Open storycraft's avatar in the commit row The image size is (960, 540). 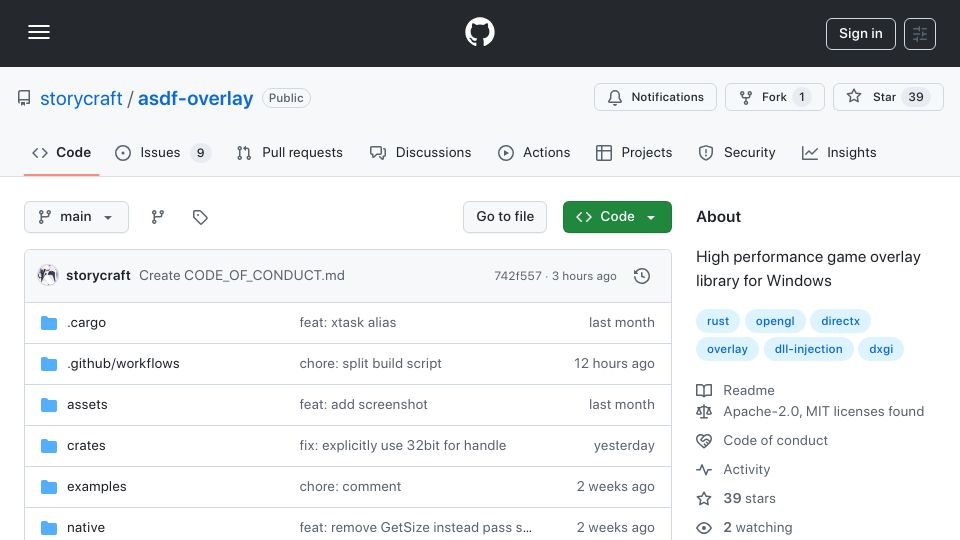click(x=48, y=276)
